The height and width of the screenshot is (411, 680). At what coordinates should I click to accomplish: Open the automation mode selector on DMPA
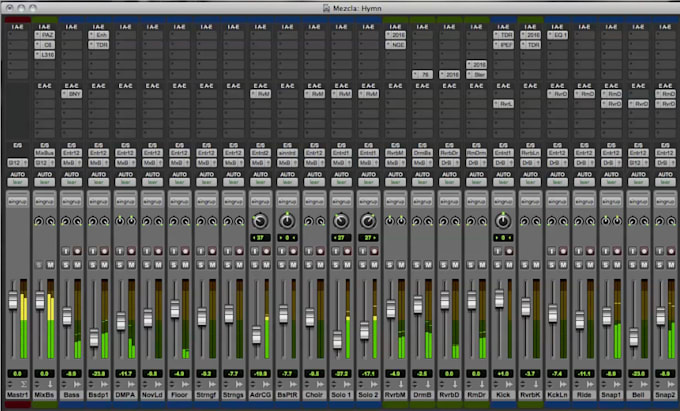coord(125,183)
